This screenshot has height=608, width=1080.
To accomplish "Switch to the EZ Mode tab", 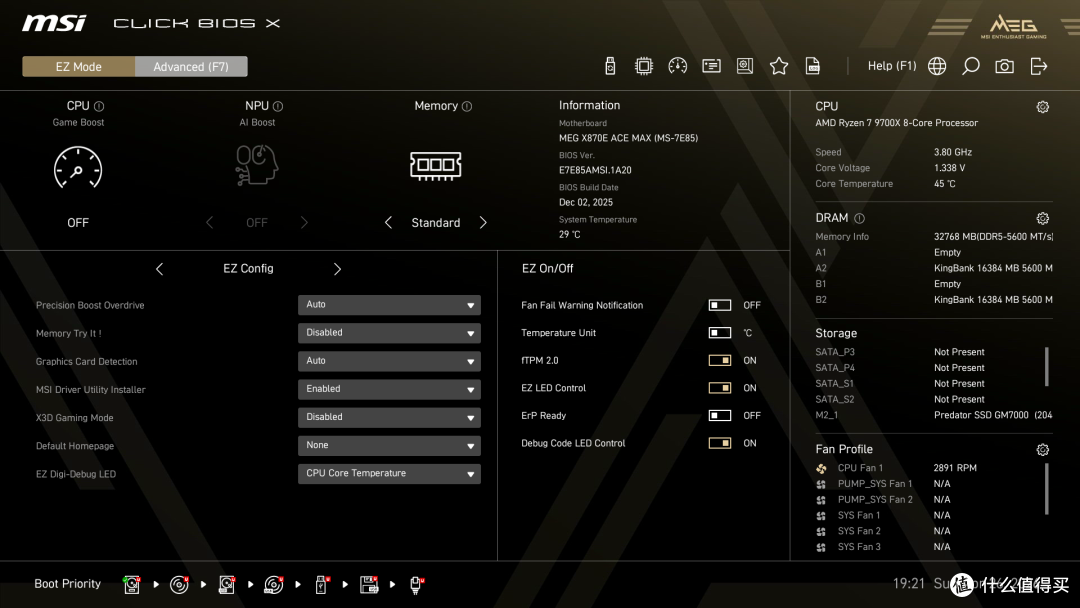I will click(x=79, y=66).
